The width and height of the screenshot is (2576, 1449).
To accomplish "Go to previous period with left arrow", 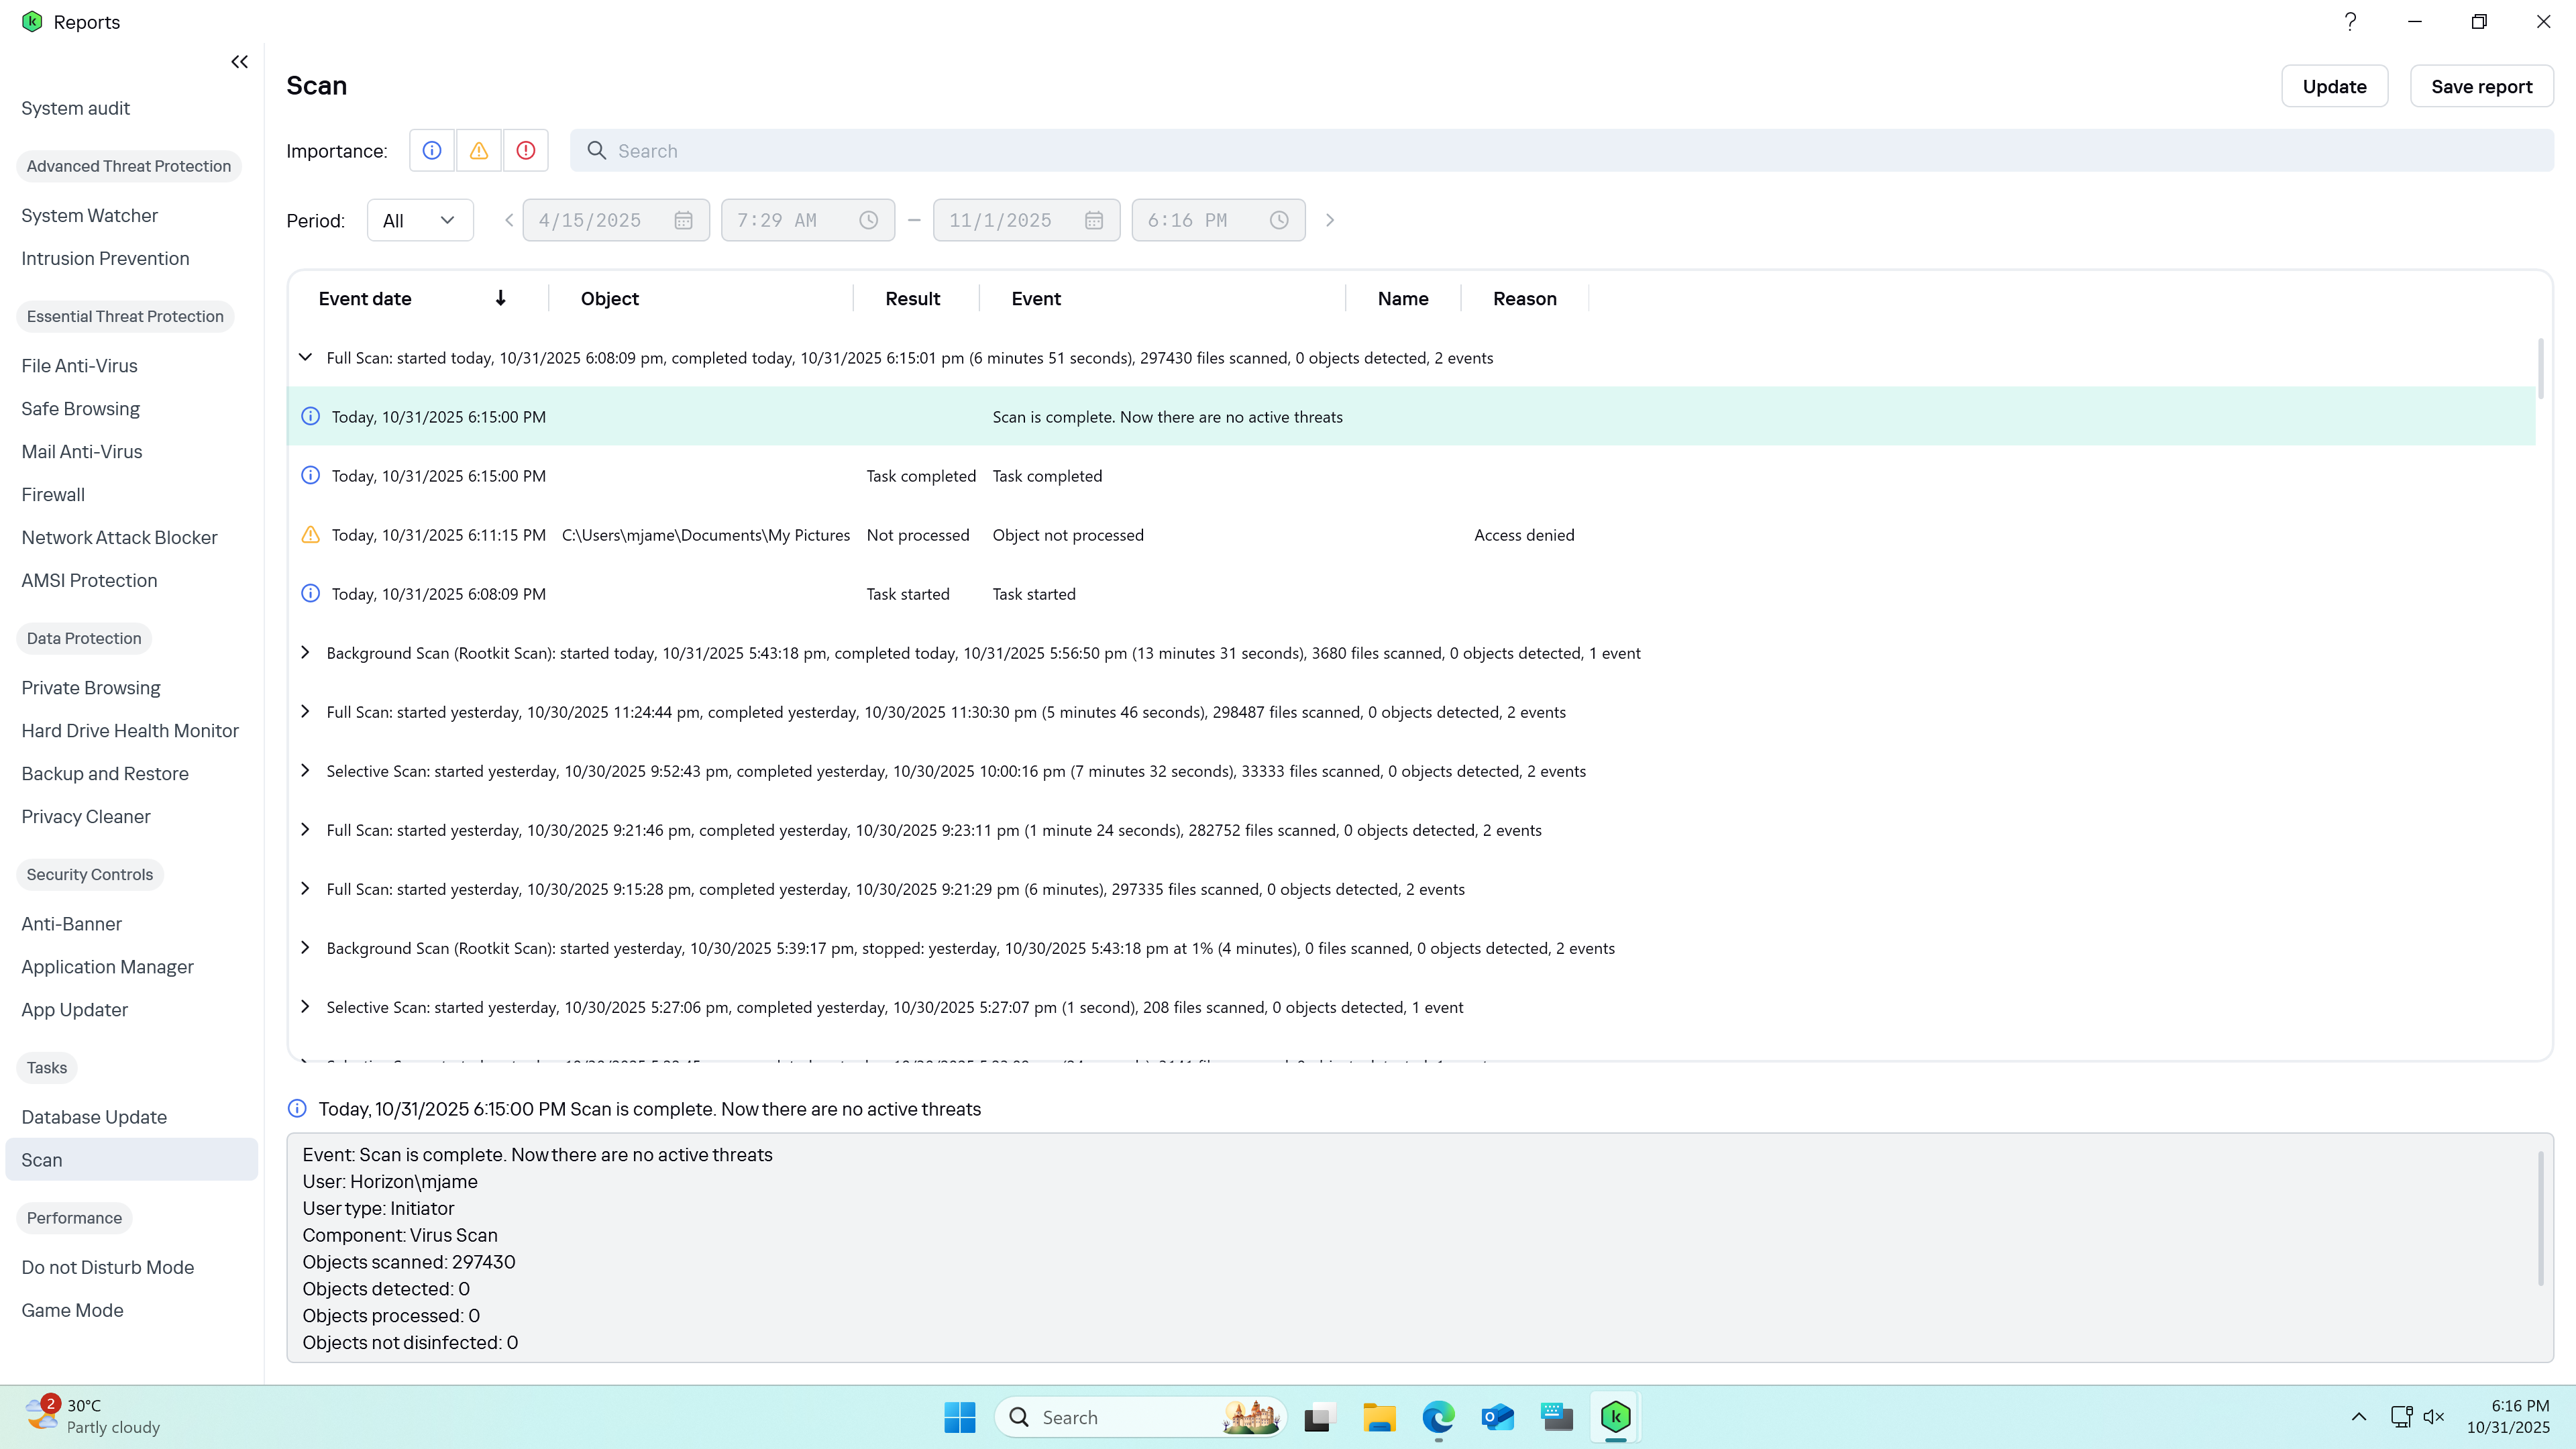I will click(509, 220).
